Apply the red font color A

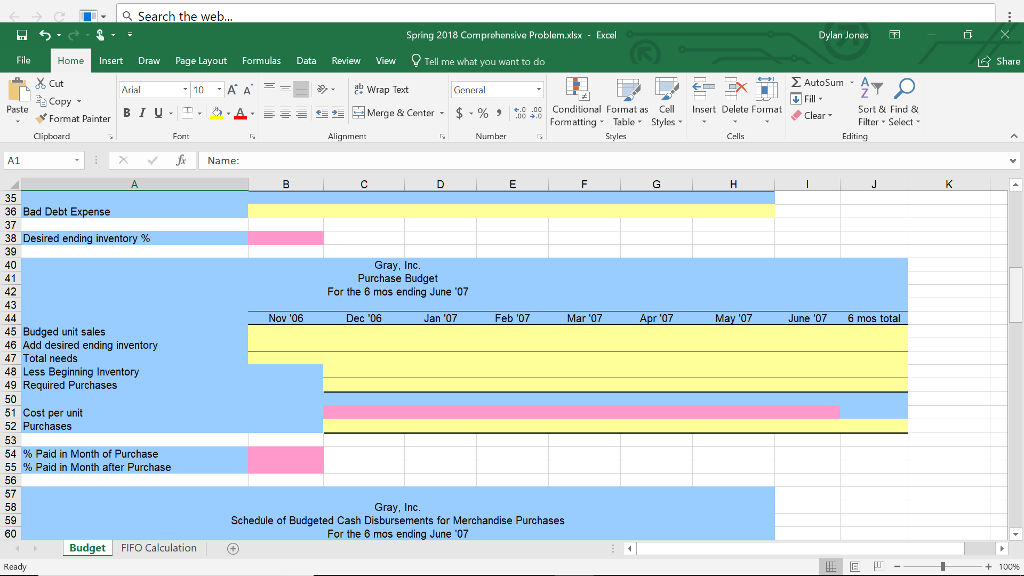click(x=240, y=114)
